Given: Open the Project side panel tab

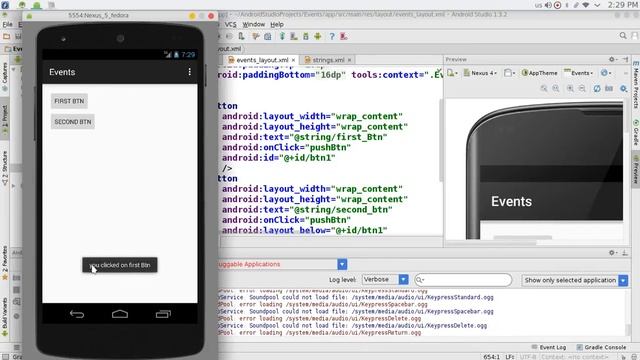Looking at the screenshot, I should [5, 119].
